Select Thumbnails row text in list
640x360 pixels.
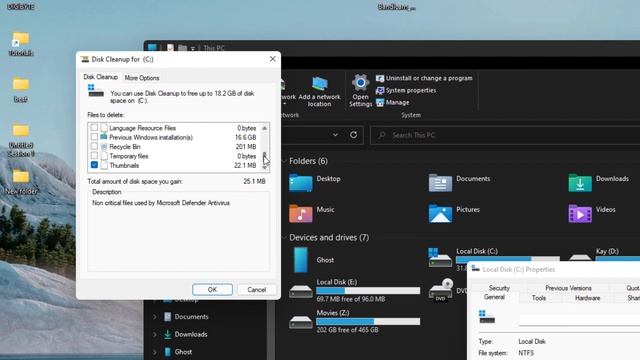(x=124, y=165)
